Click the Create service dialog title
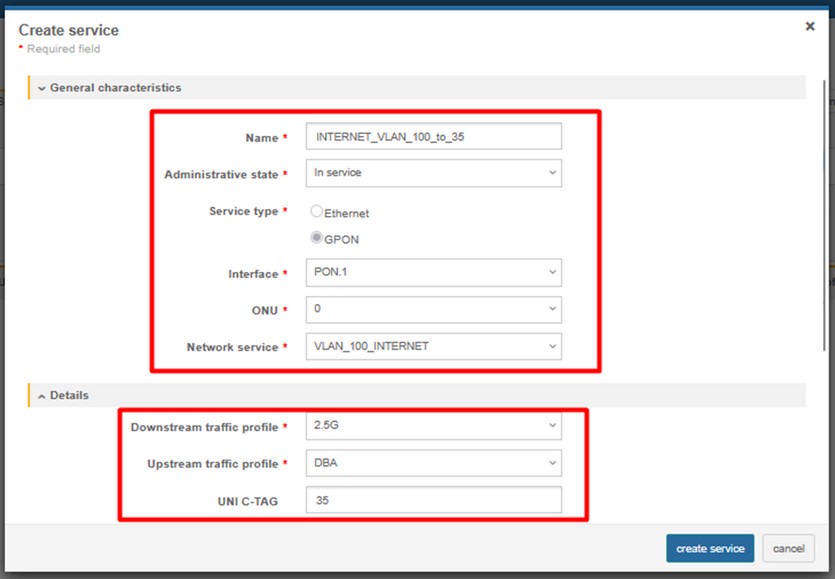 pos(68,31)
